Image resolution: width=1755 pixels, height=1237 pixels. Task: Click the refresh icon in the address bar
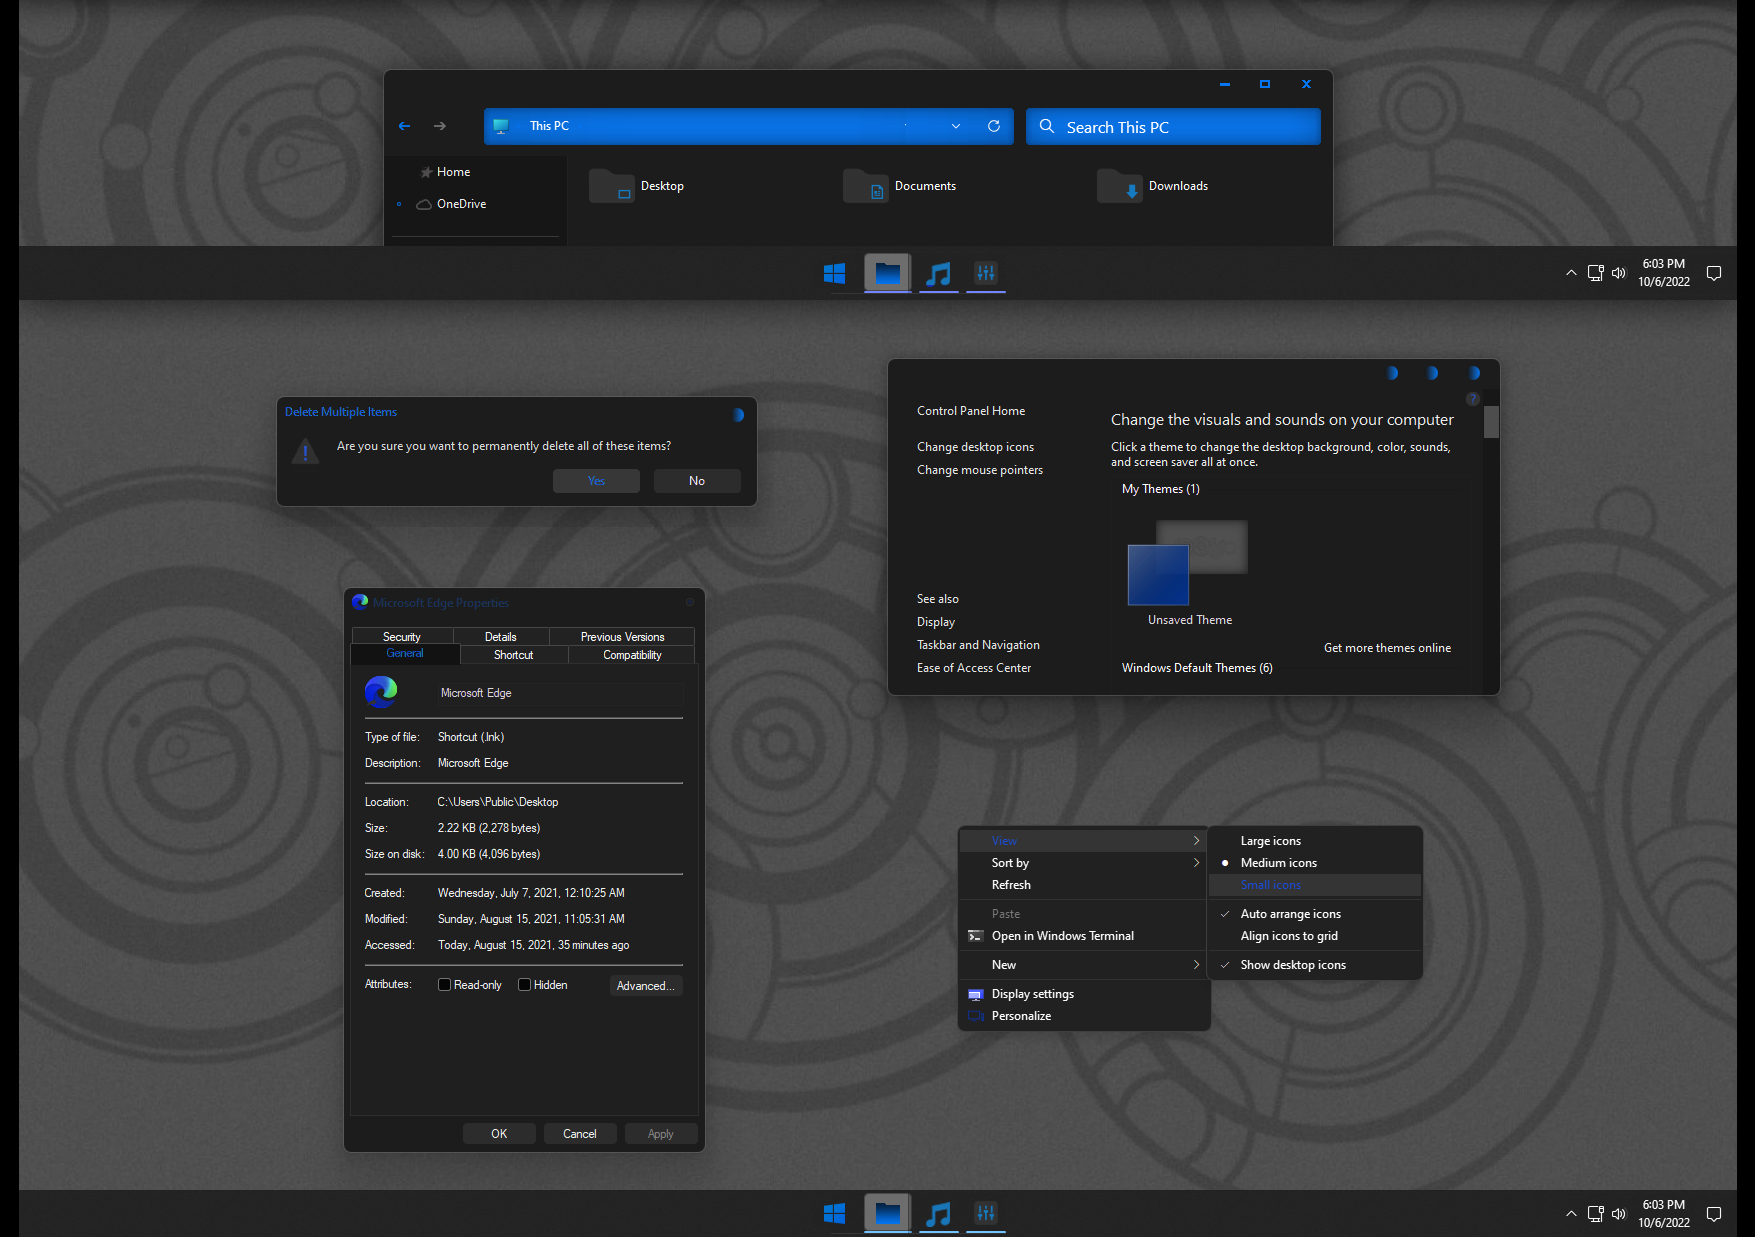click(x=994, y=126)
